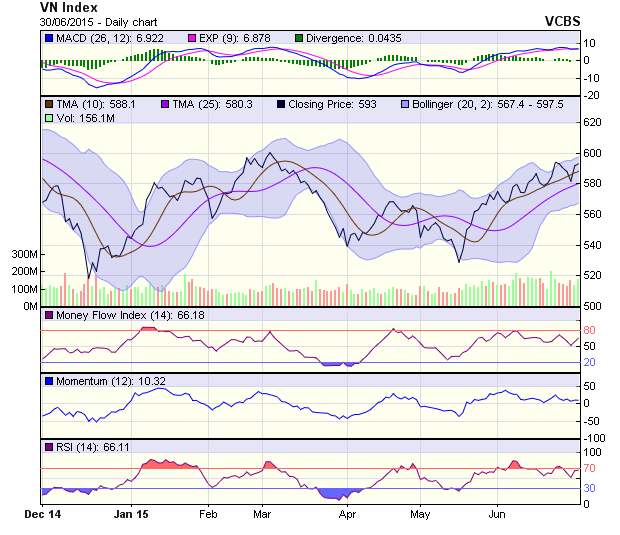Click the Jun date axis label
This screenshot has height=535, width=620.
point(495,514)
